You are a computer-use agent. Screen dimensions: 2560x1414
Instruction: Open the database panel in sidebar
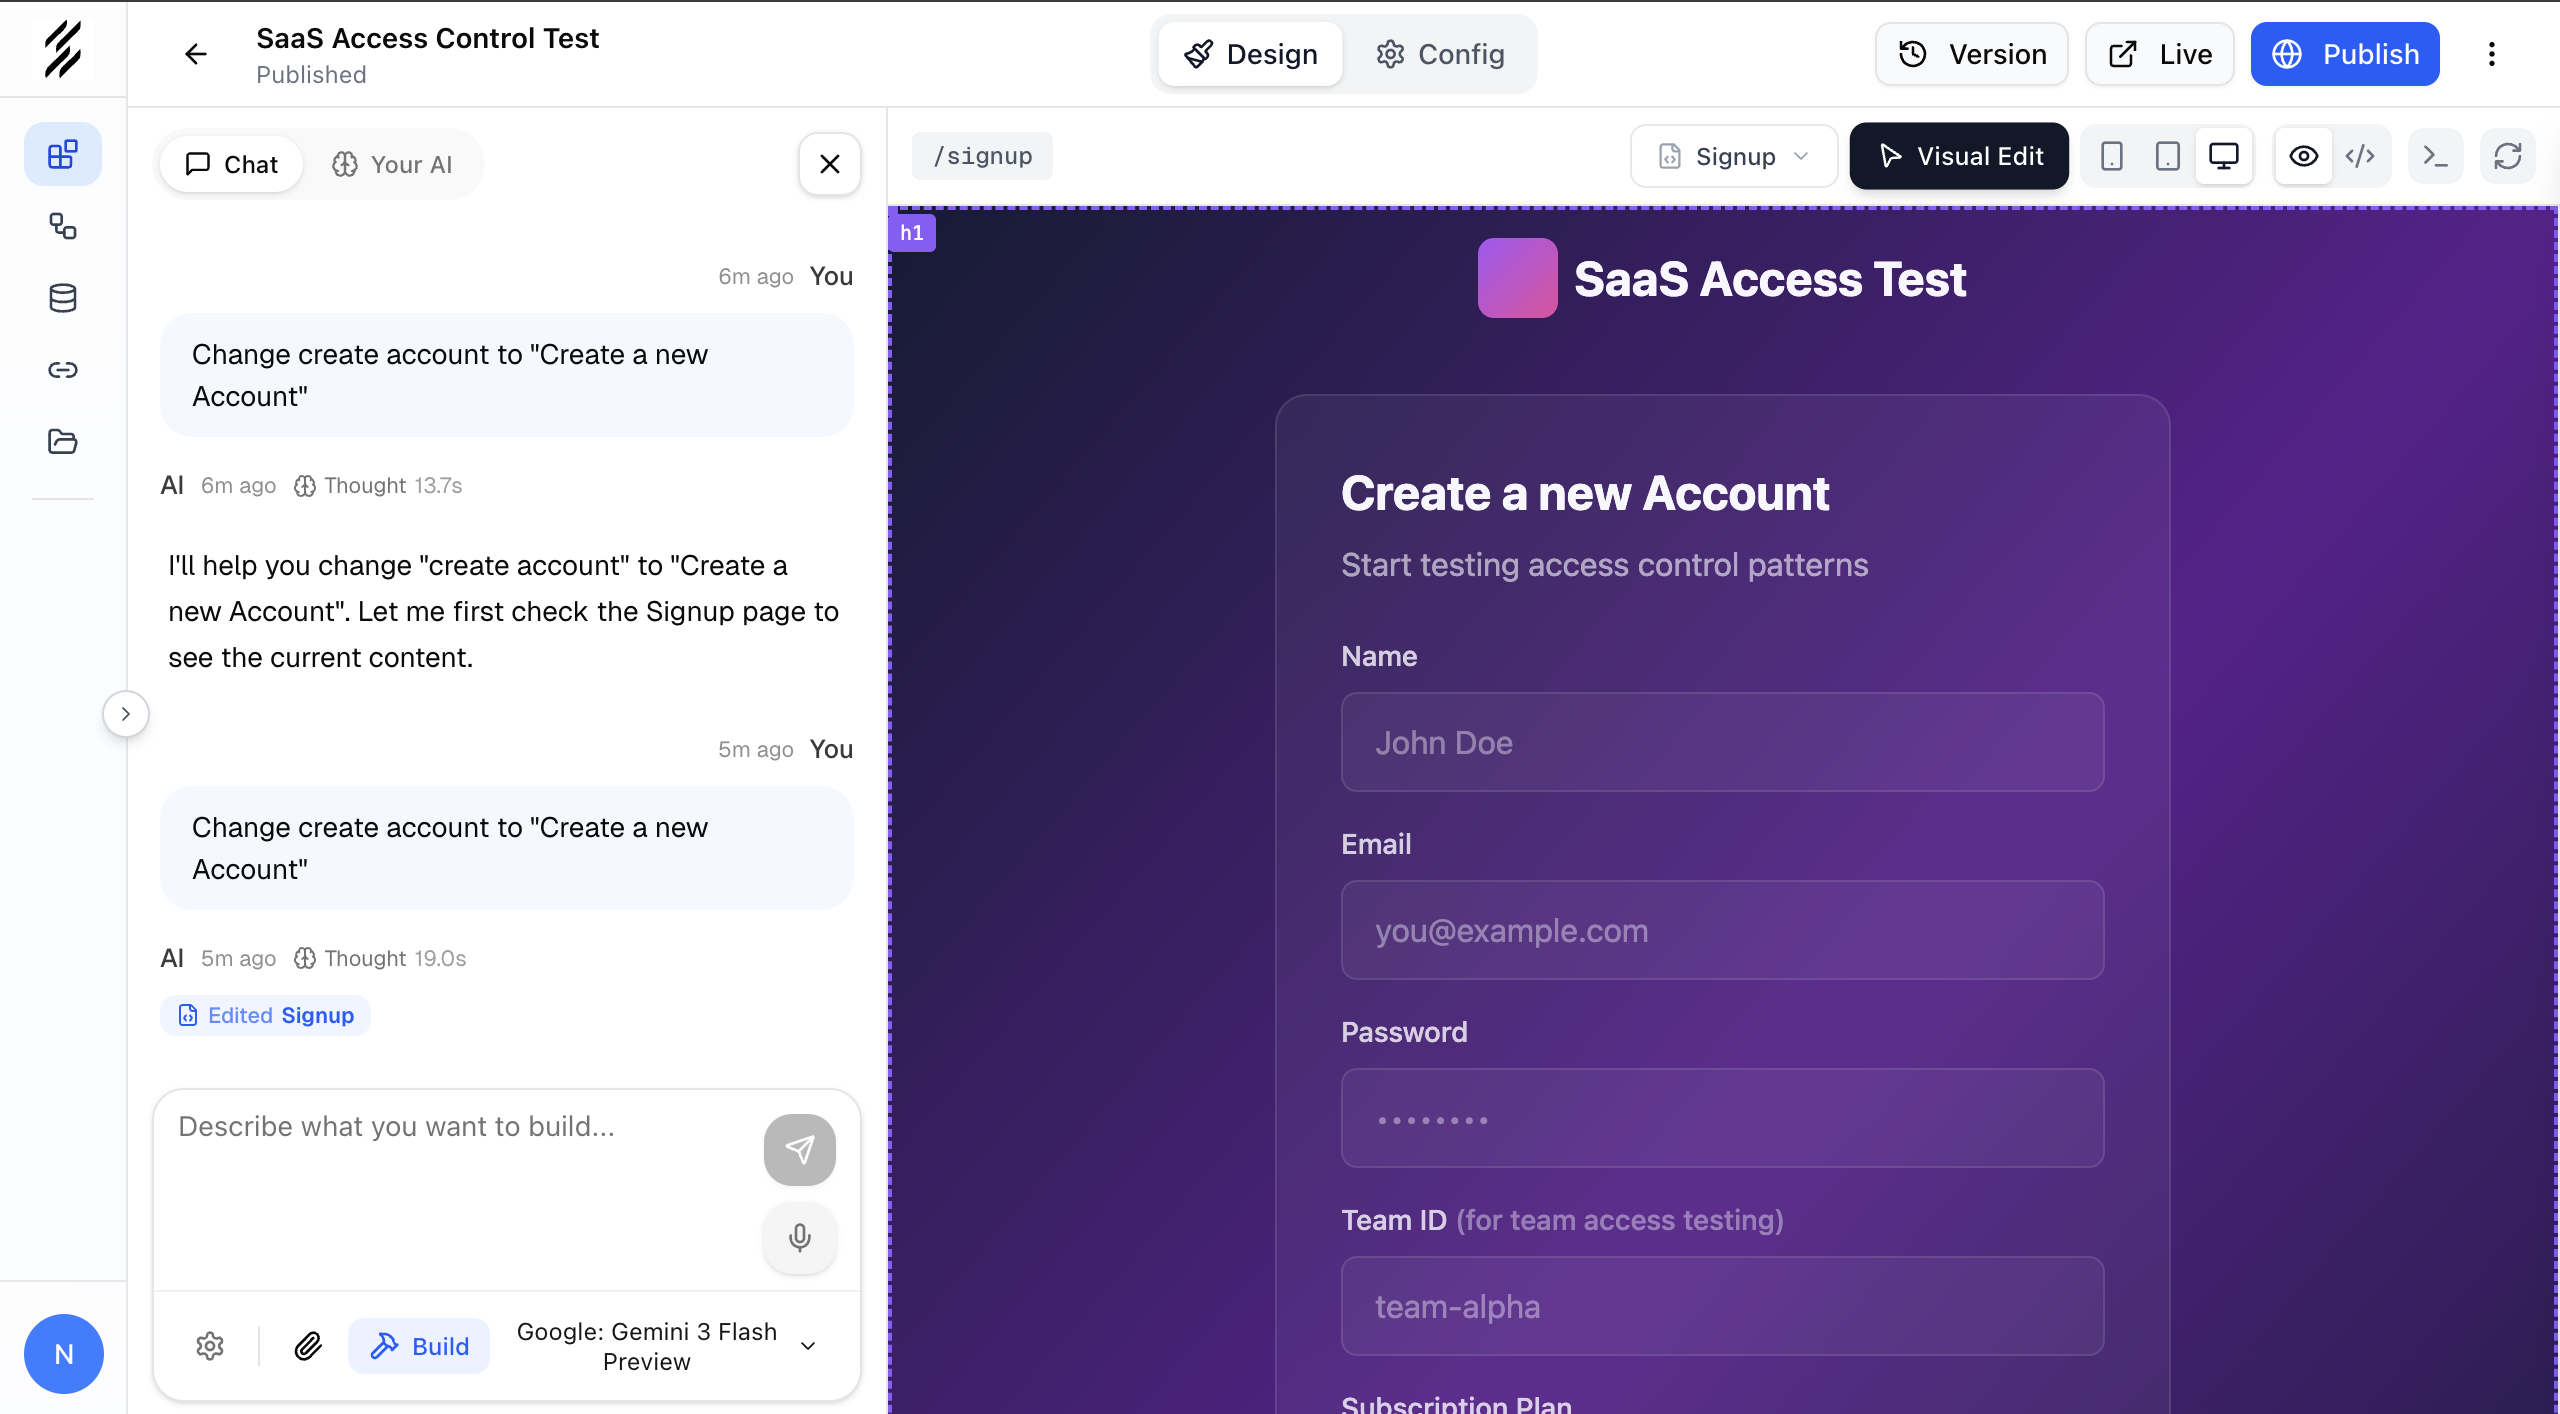coord(63,297)
